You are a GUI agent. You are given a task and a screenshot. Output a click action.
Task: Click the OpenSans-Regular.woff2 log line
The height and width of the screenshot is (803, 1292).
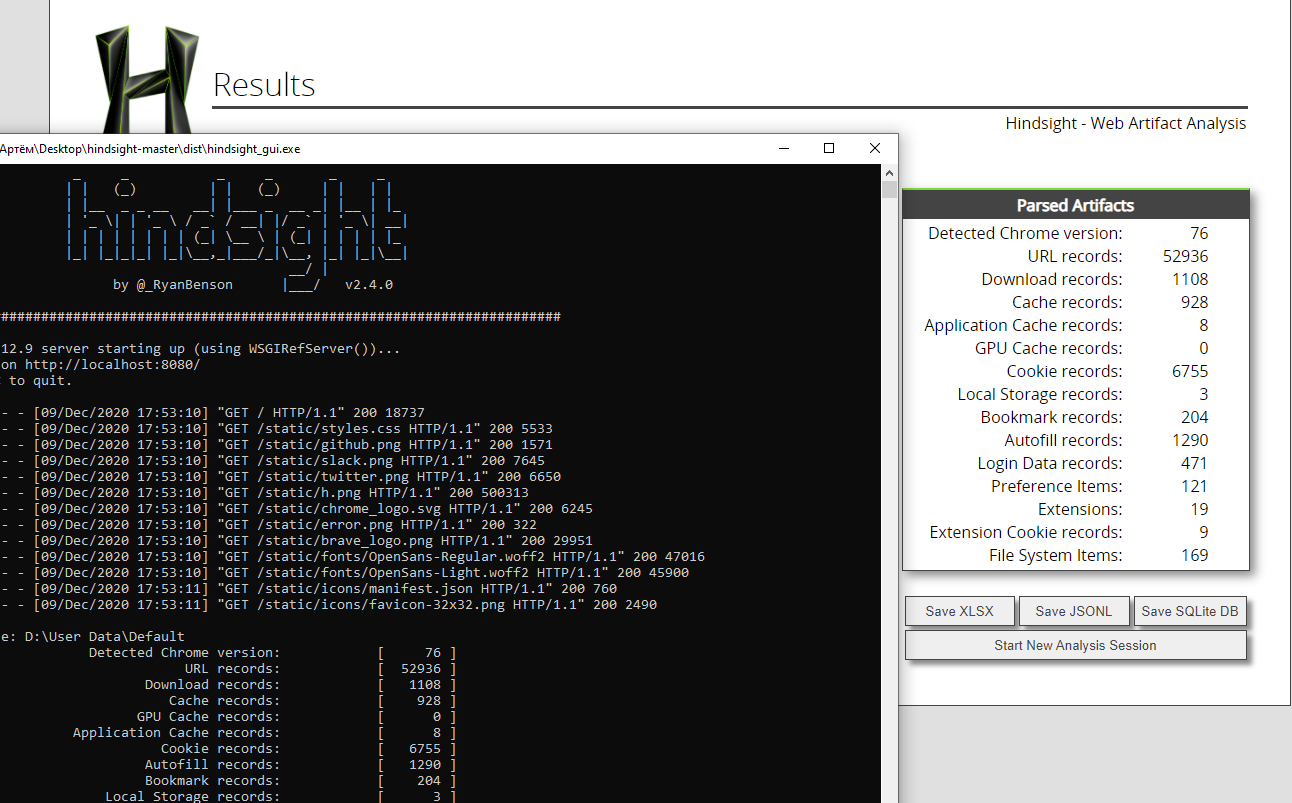[x=352, y=556]
